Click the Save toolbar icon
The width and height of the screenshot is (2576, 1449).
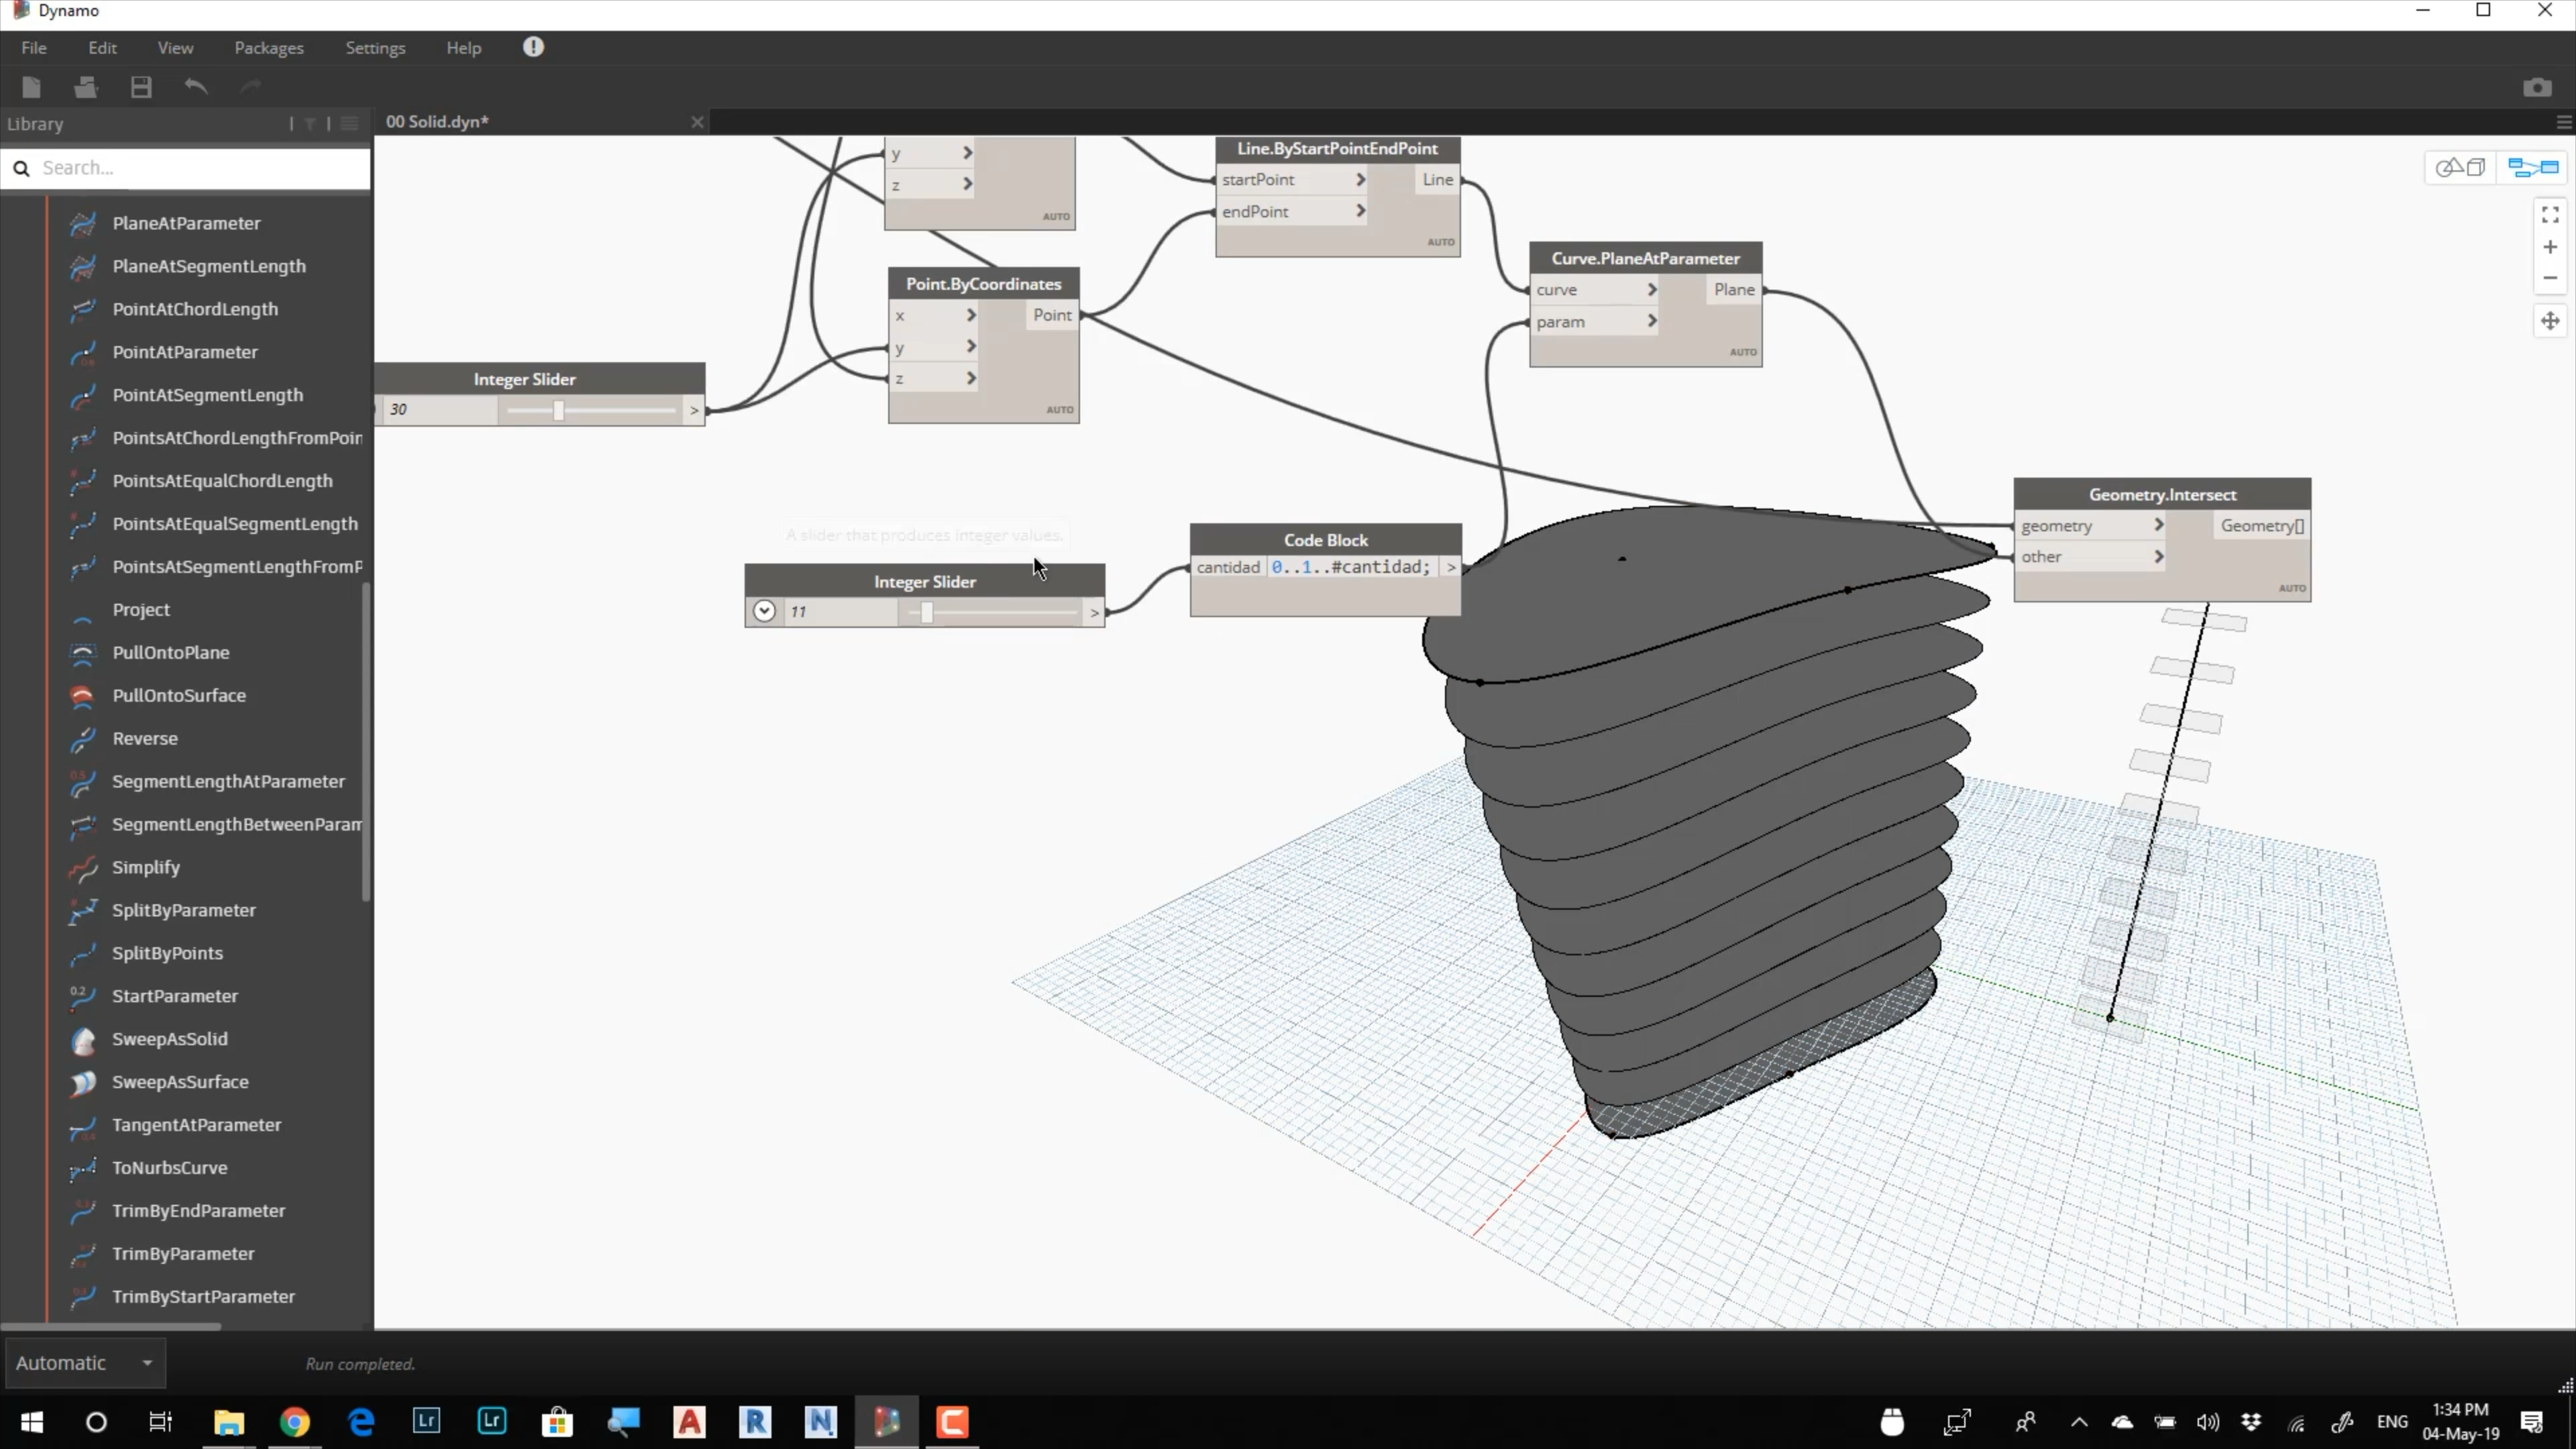tap(141, 87)
